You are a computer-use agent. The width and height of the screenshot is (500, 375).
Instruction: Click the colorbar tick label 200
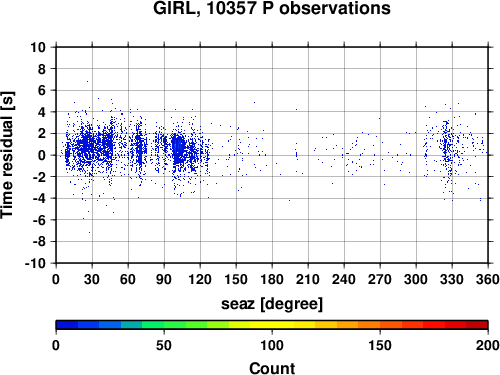coord(487,345)
